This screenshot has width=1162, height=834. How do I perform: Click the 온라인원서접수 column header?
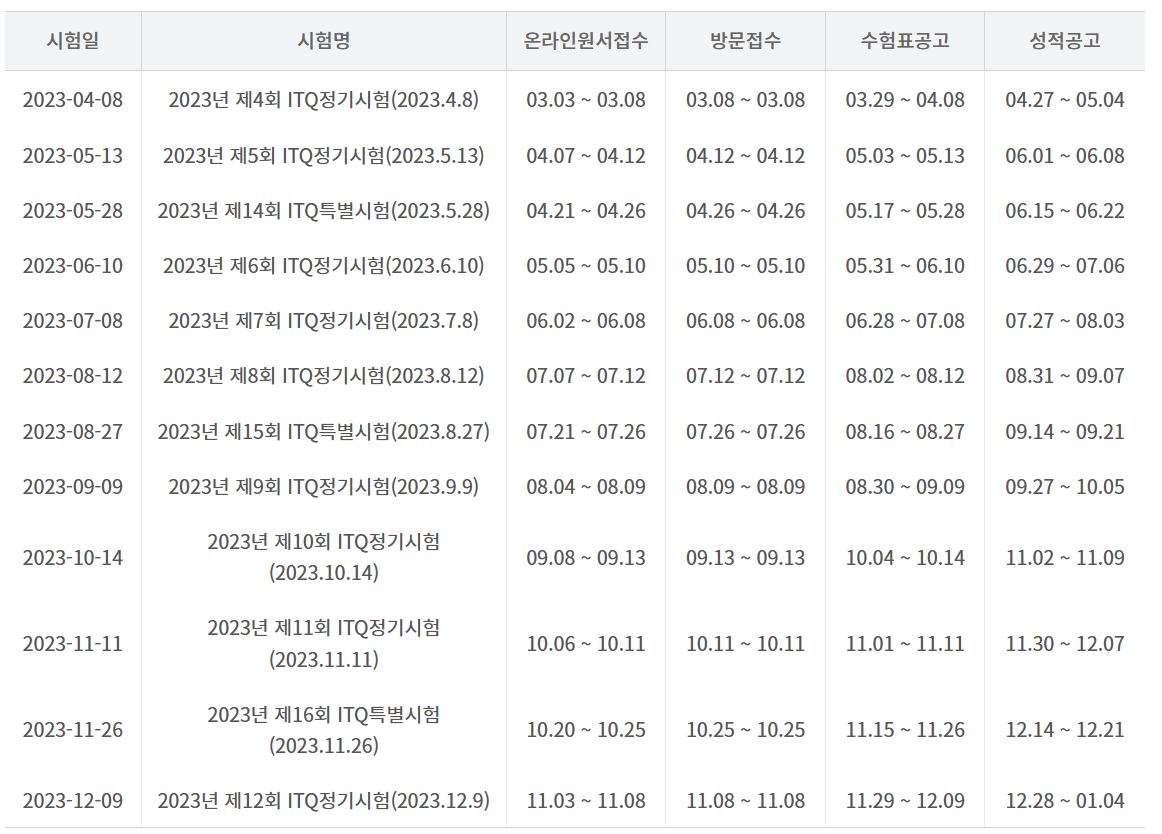585,40
